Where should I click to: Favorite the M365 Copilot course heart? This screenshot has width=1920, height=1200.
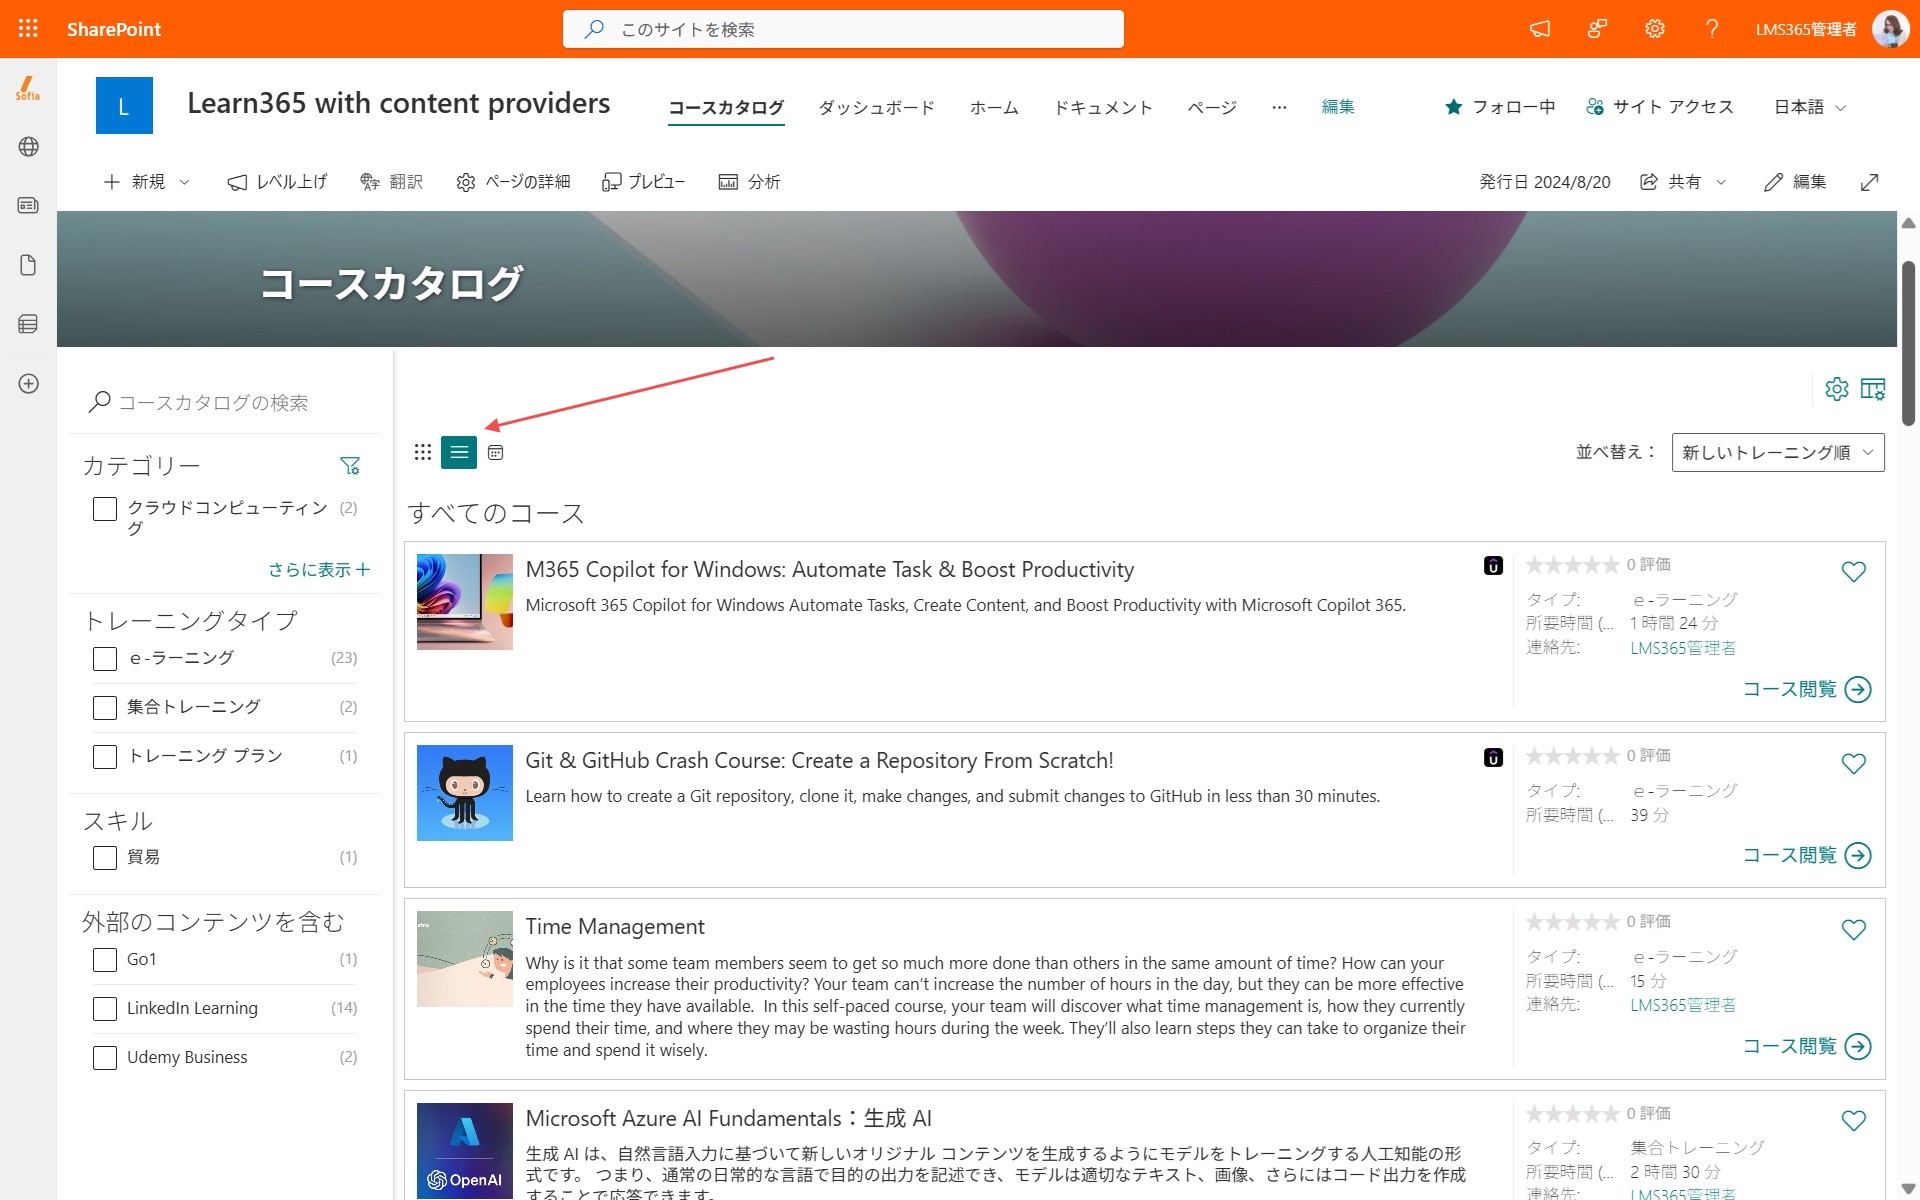(x=1854, y=572)
